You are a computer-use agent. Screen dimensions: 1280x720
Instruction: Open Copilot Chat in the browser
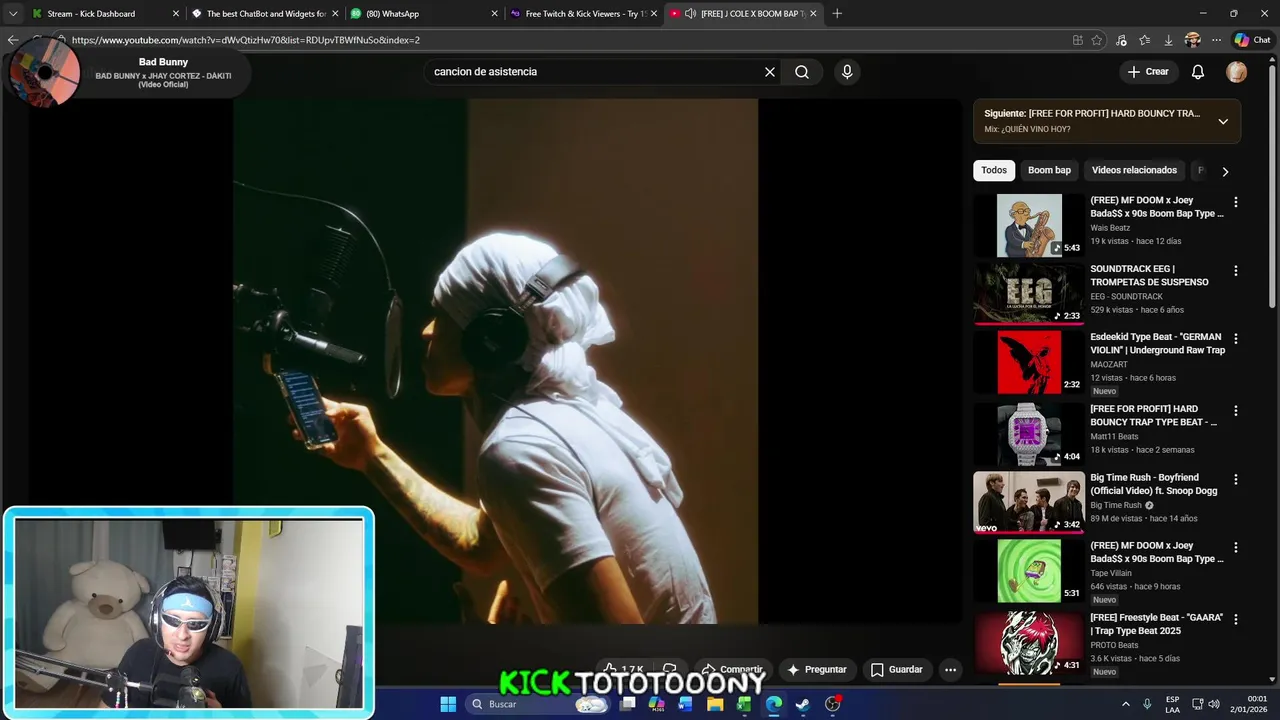[x=1252, y=40]
